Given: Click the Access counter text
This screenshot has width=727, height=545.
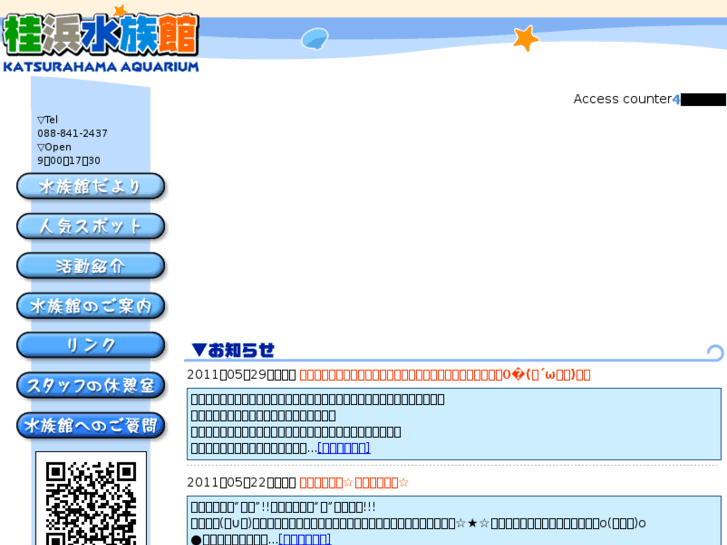Looking at the screenshot, I should (x=622, y=99).
